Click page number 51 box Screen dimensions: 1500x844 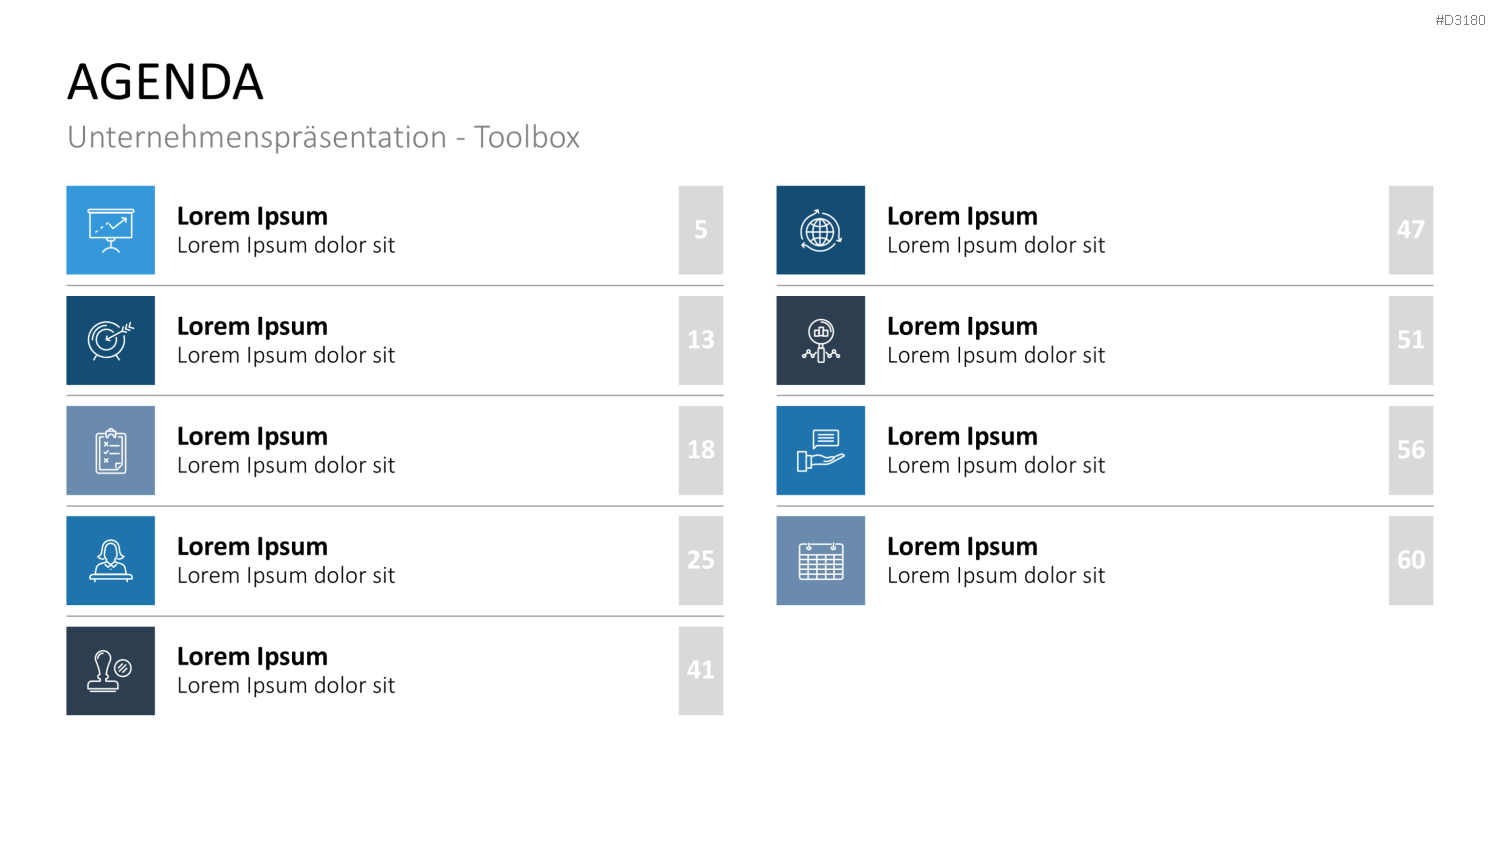coord(1411,340)
